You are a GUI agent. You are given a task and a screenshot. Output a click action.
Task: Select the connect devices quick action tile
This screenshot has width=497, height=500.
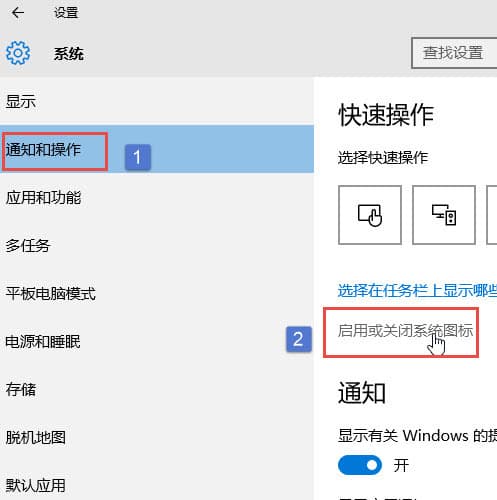click(x=444, y=215)
